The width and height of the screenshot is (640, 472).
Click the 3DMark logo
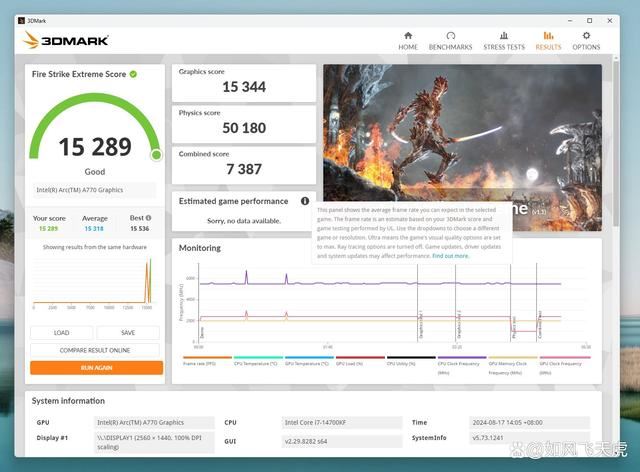[x=66, y=40]
